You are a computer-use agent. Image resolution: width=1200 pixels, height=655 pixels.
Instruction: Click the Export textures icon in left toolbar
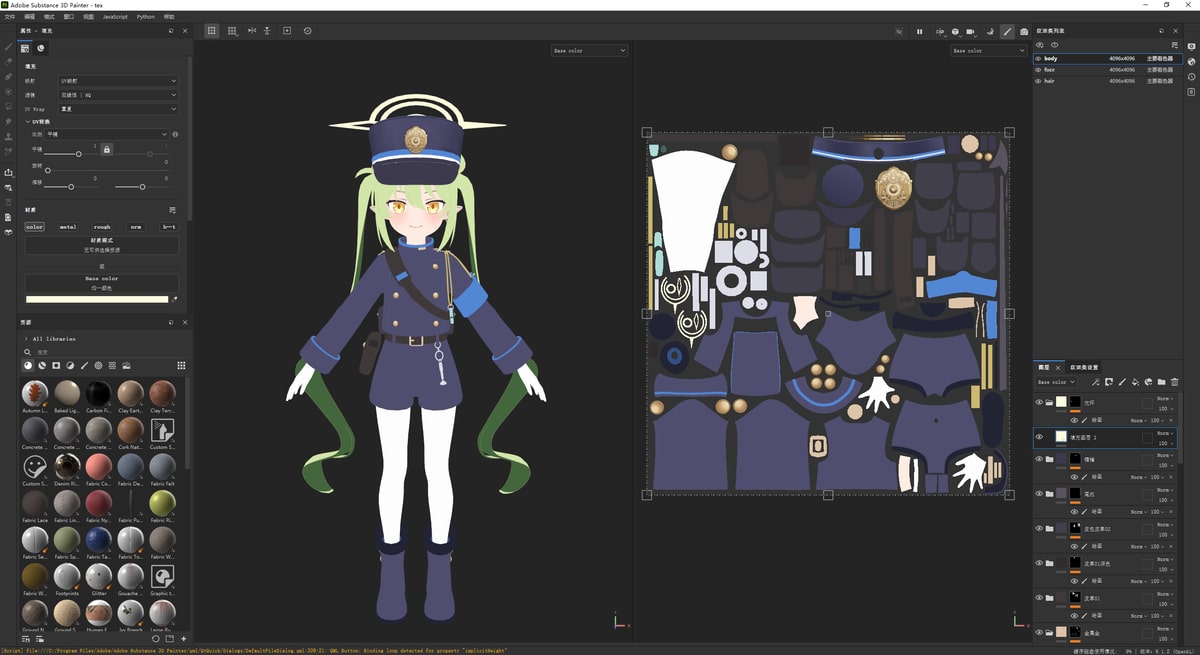click(8, 172)
